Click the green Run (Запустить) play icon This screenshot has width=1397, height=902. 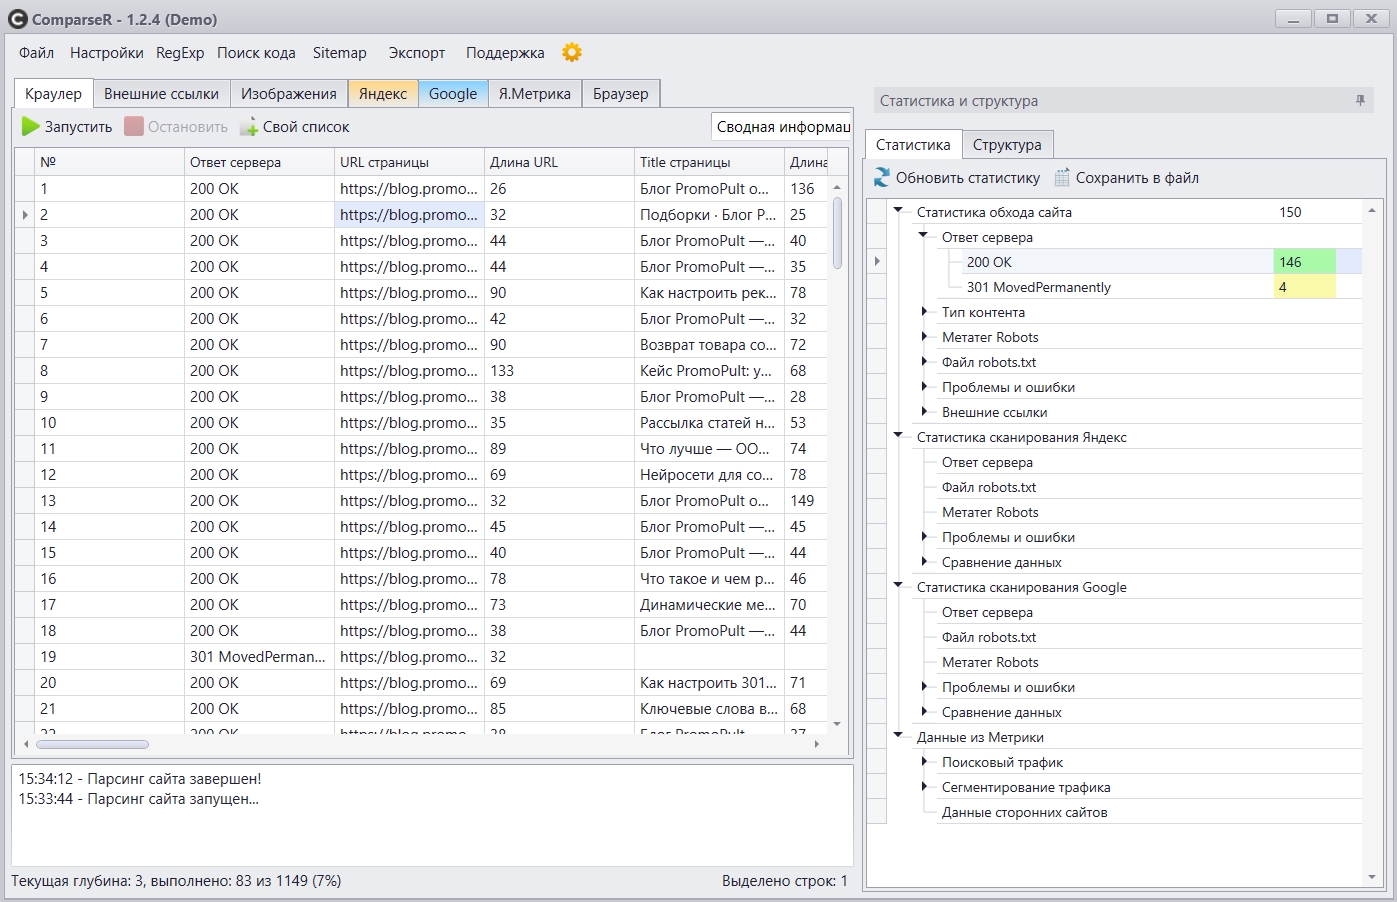31,127
